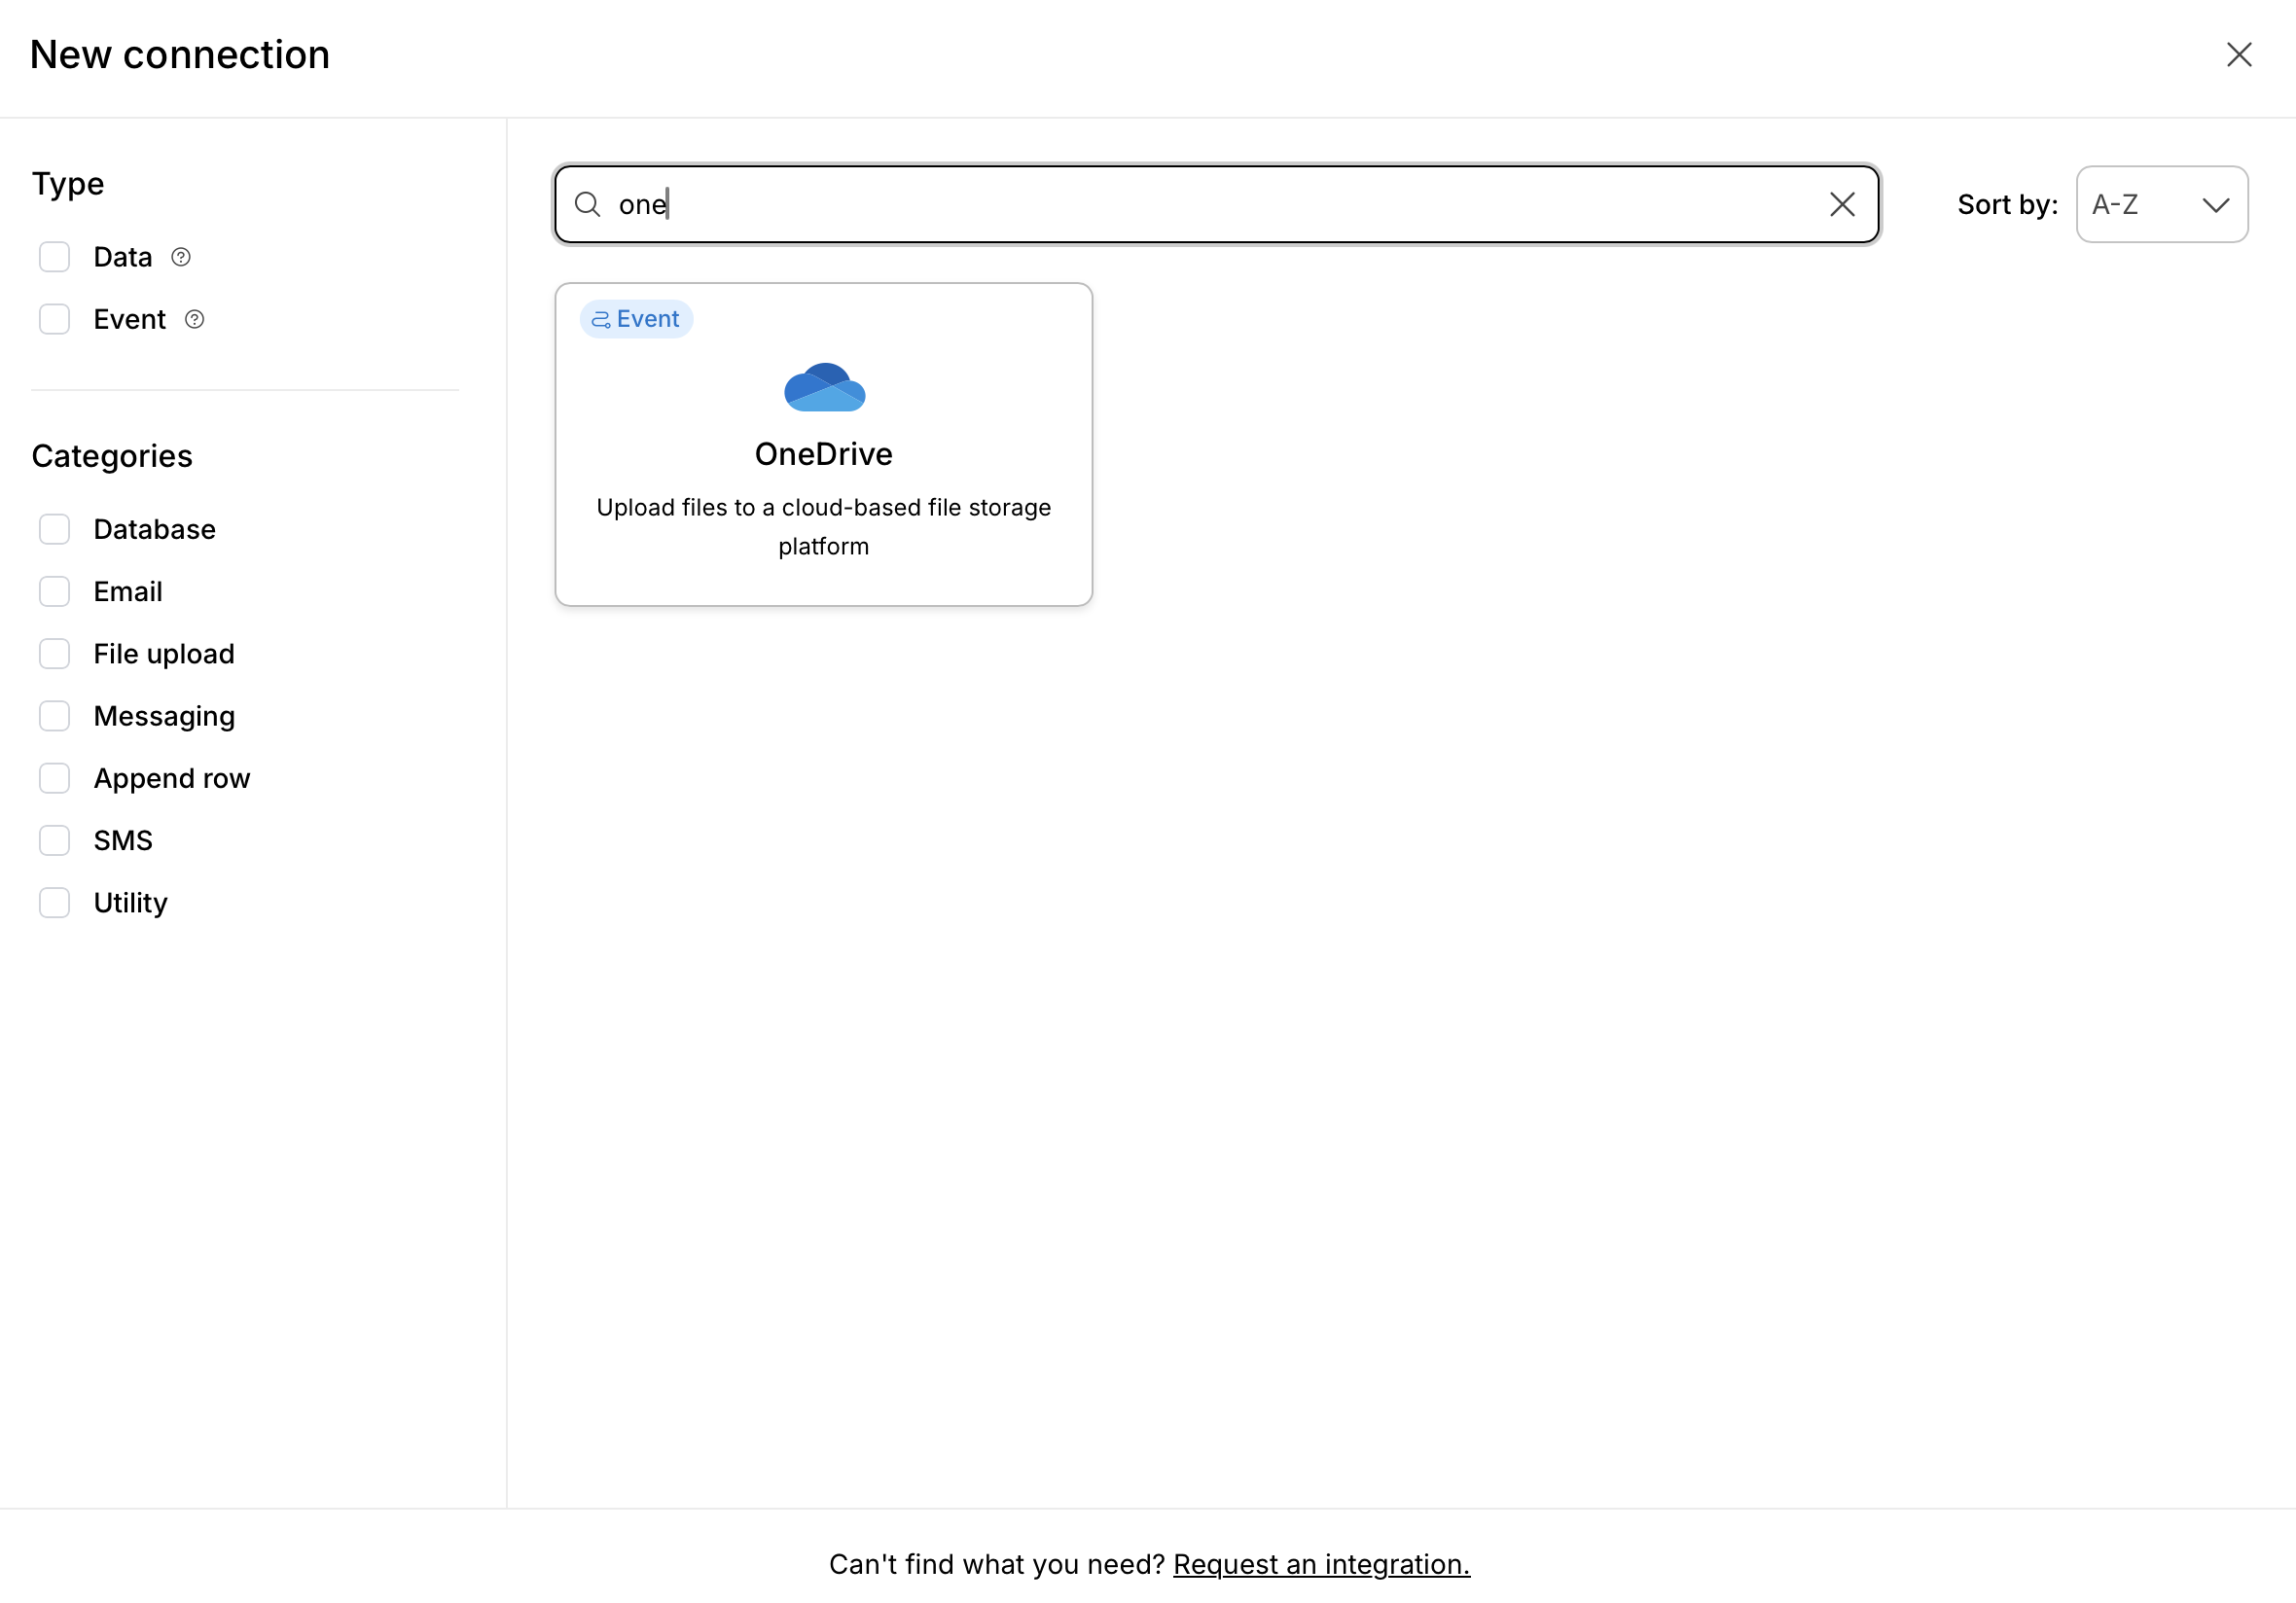2296x1603 pixels.
Task: Click the help icon next to Event
Action: tap(195, 319)
